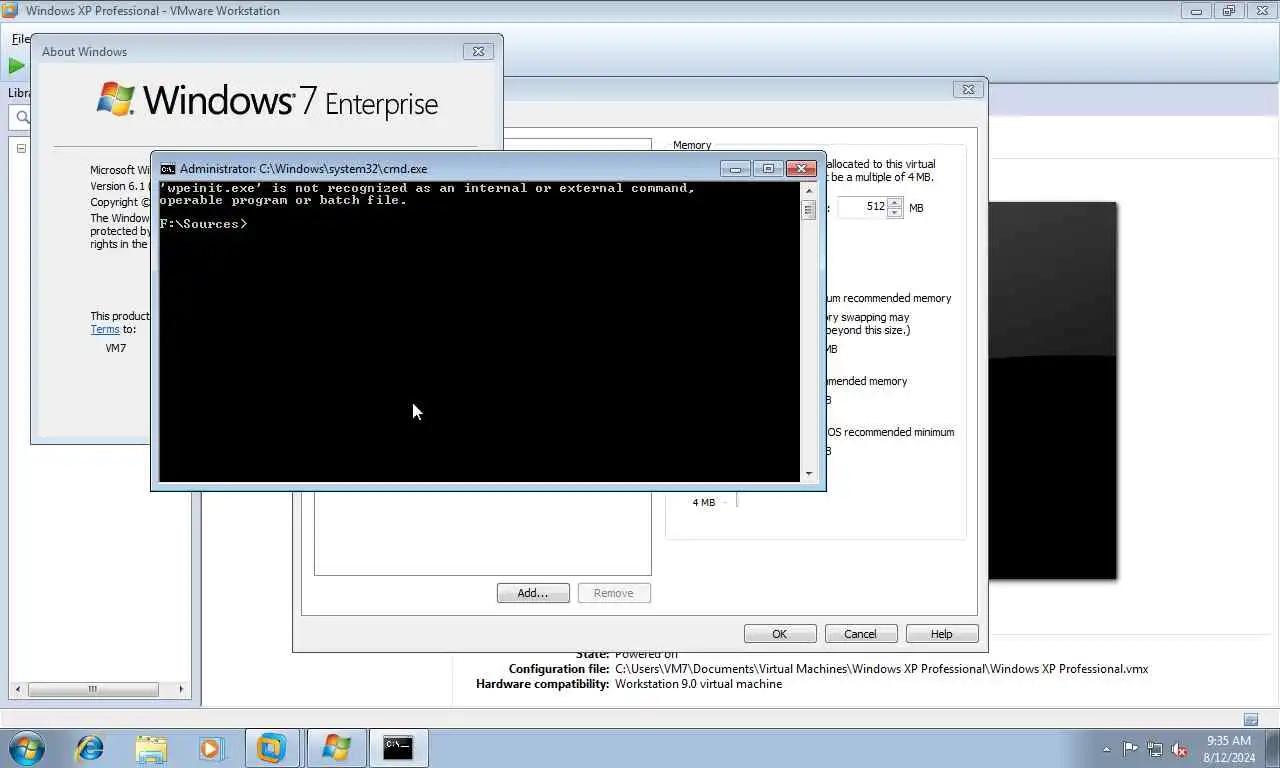Show hidden tray icons arrow
The width and height of the screenshot is (1280, 768).
1106,748
